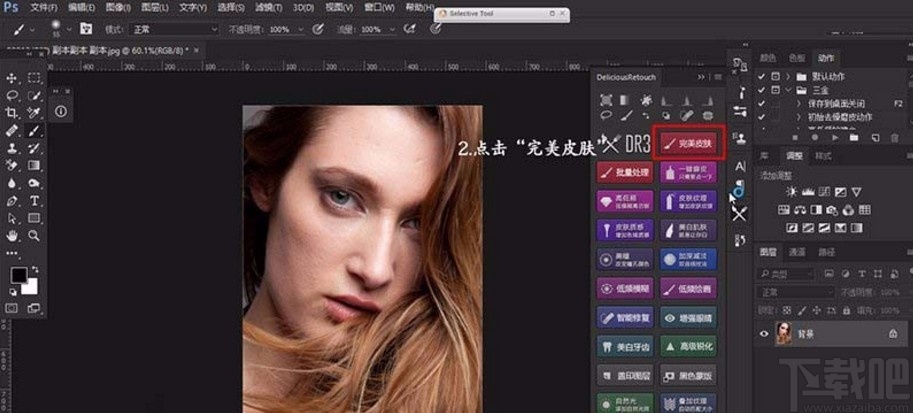Open the brush settings folder icon in options bar

coord(86,29)
